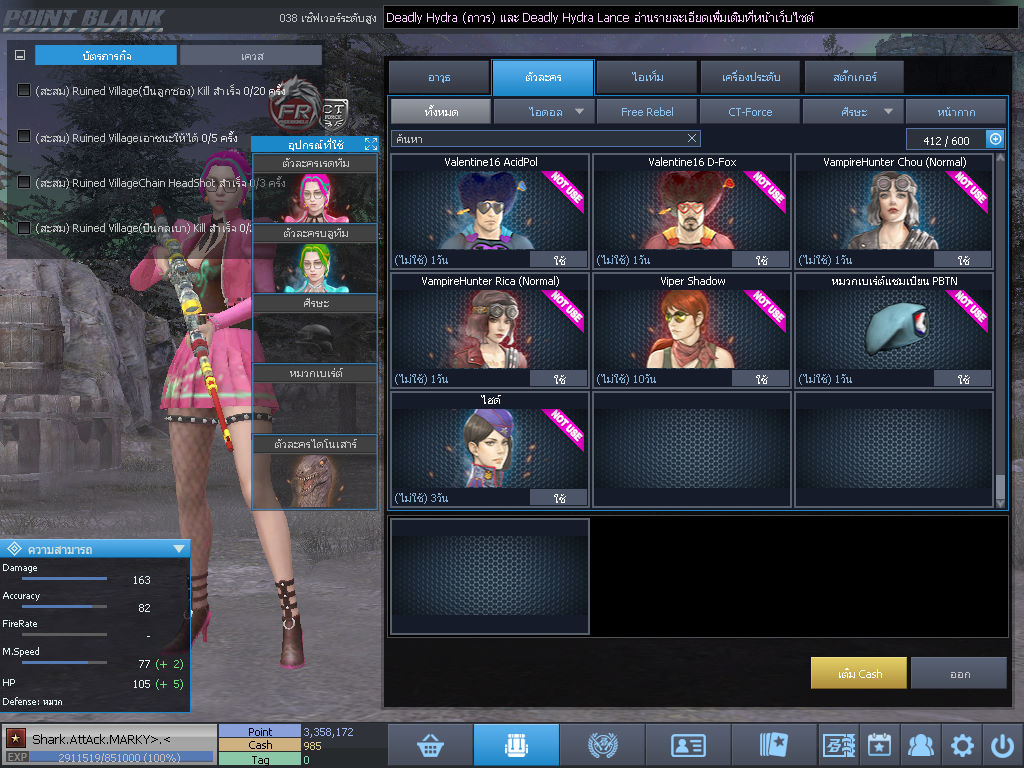1024x768 pixels.
Task: Use VampireHunter Rica via ใช้ button
Action: click(559, 379)
